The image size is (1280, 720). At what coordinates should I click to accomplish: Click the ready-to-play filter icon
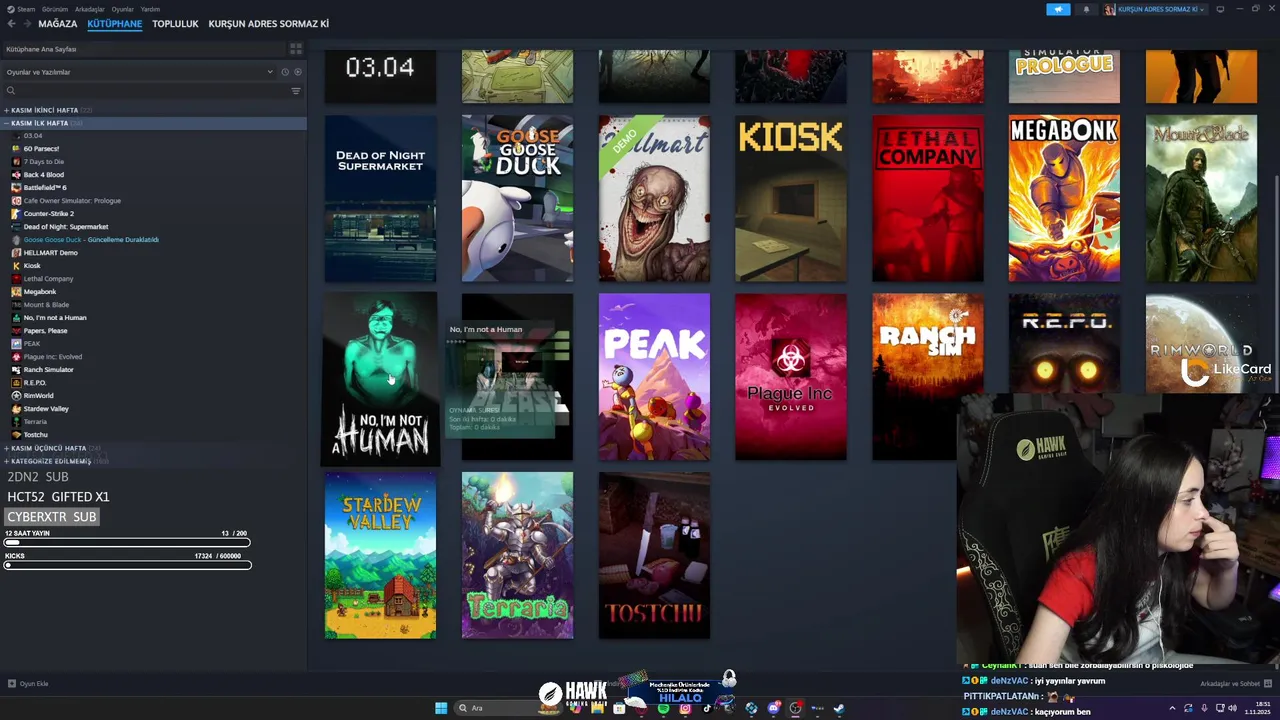[297, 72]
